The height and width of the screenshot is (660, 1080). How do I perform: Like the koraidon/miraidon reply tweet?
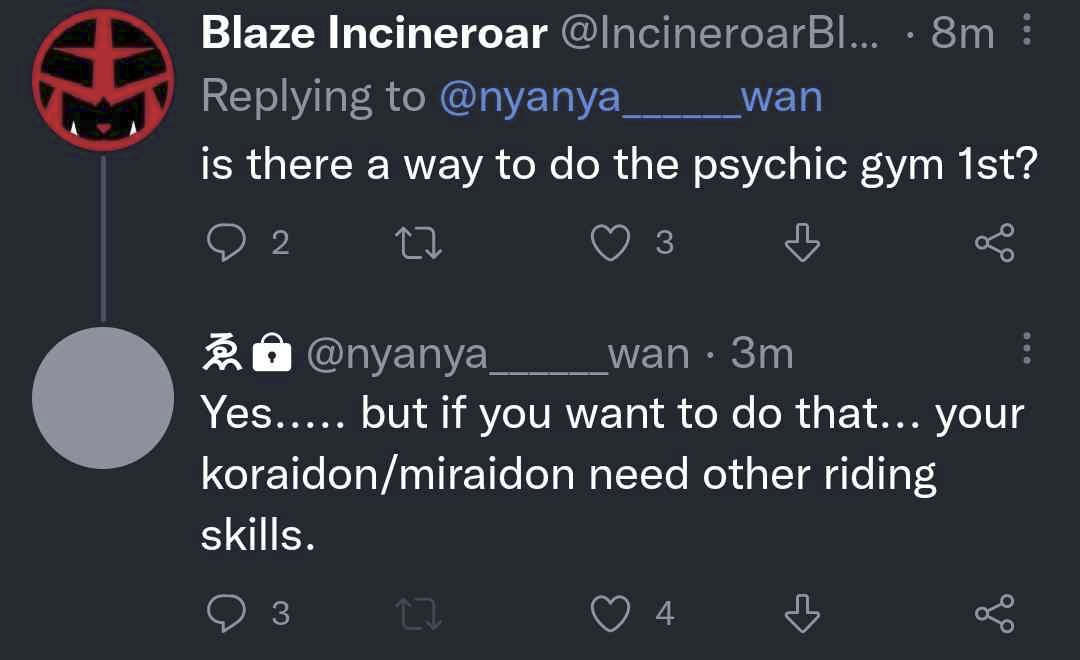[x=610, y=614]
